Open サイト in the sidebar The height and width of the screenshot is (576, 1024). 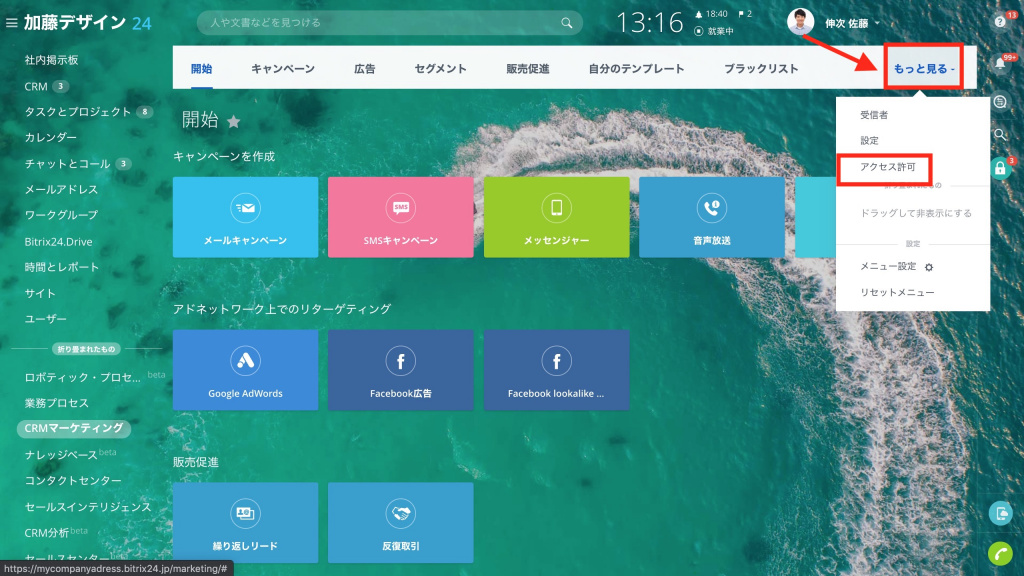coord(40,293)
